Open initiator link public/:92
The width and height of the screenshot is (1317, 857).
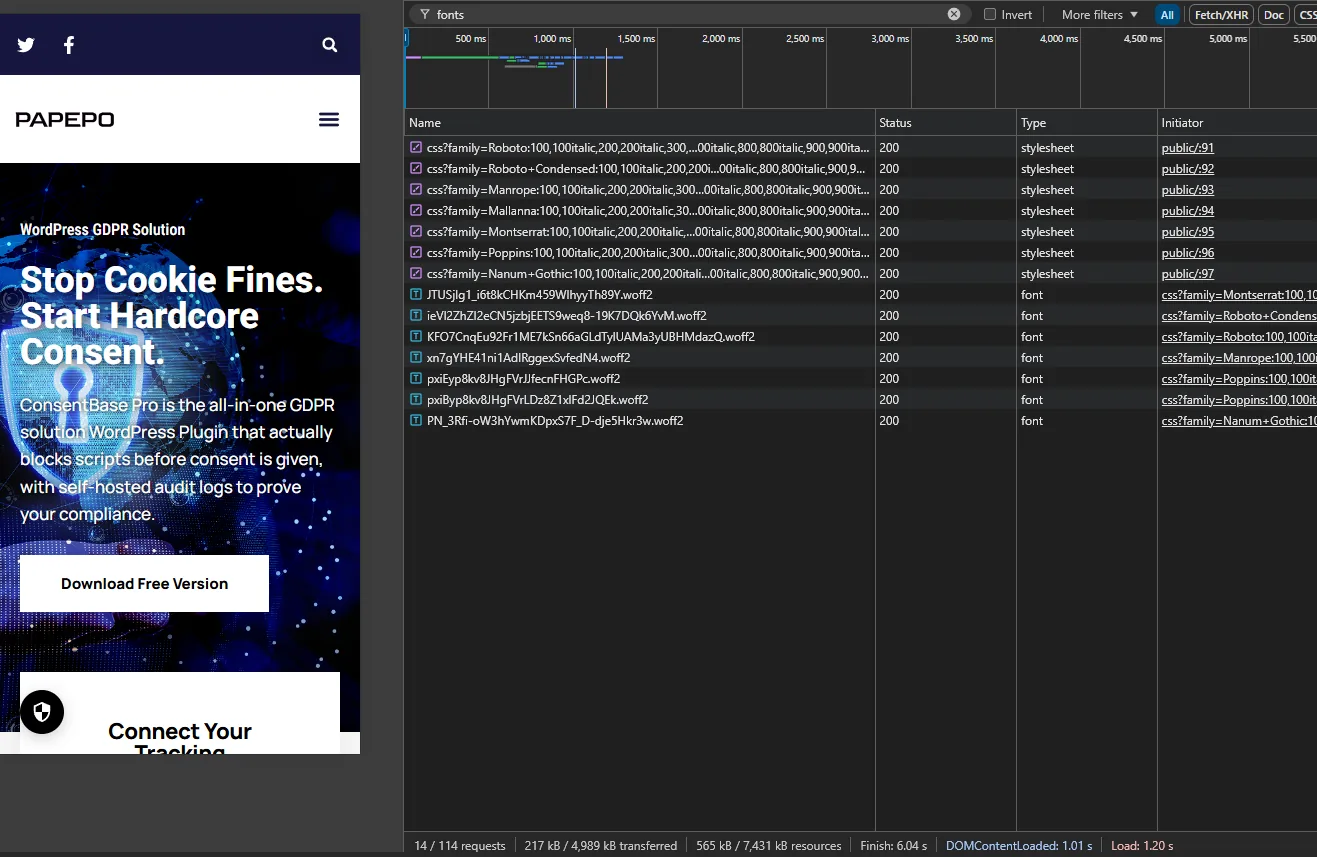click(x=1188, y=169)
